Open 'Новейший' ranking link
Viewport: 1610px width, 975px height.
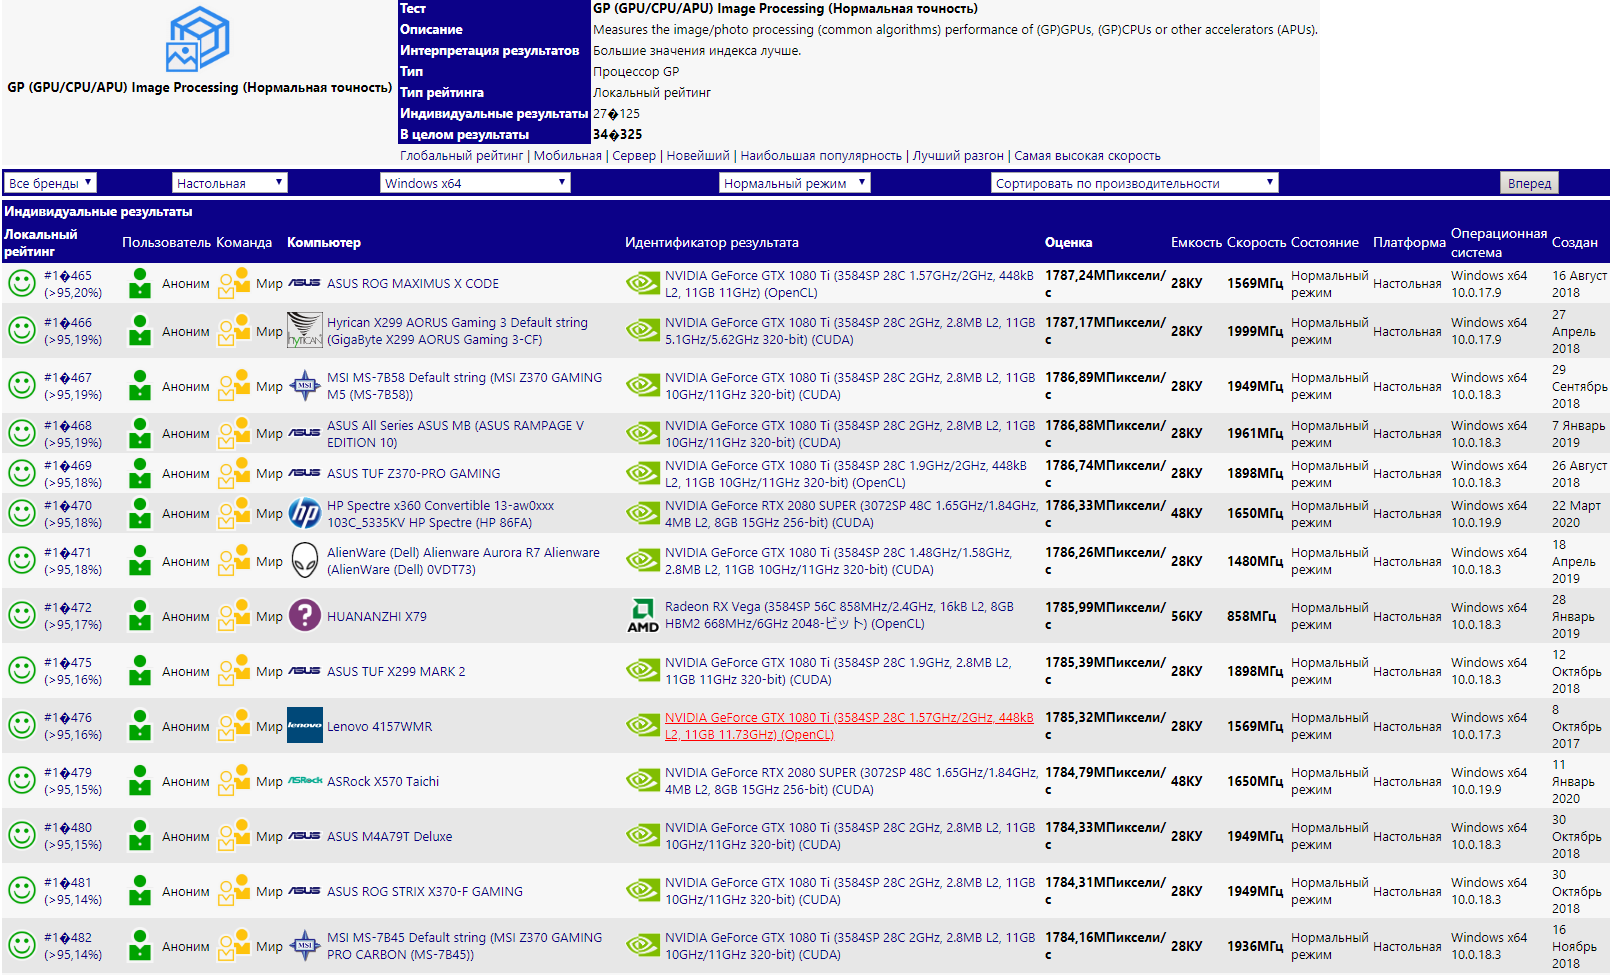pyautogui.click(x=698, y=155)
